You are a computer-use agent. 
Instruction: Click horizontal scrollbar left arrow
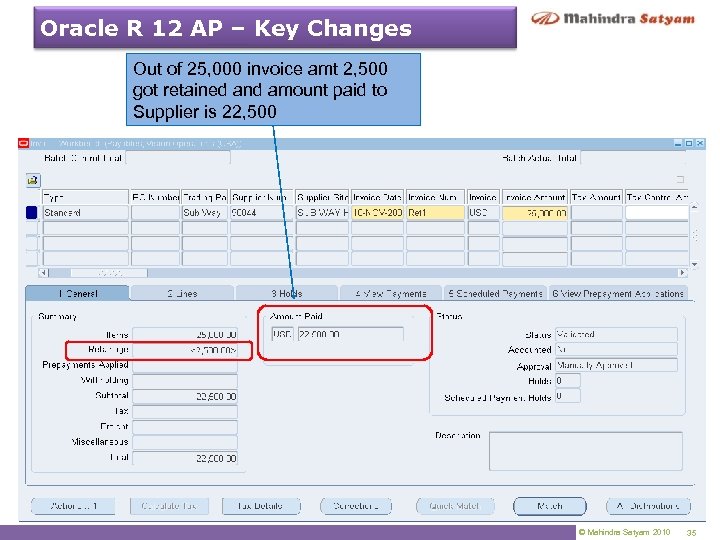coord(44,273)
